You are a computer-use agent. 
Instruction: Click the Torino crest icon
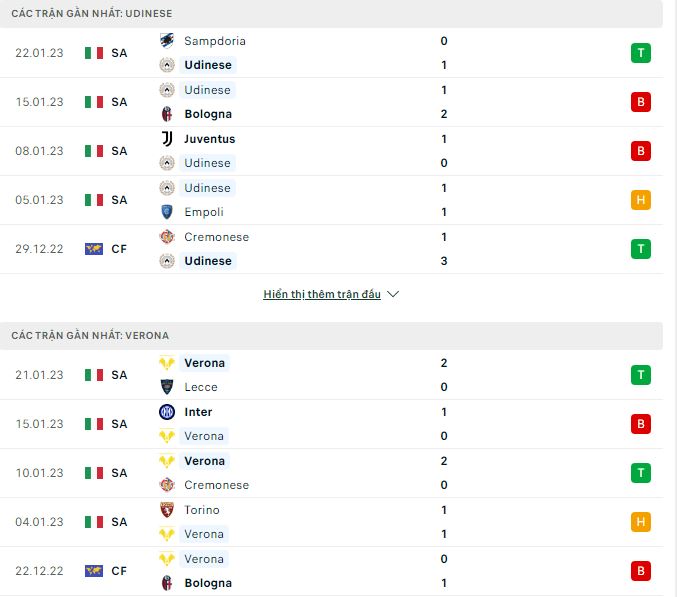pos(167,510)
